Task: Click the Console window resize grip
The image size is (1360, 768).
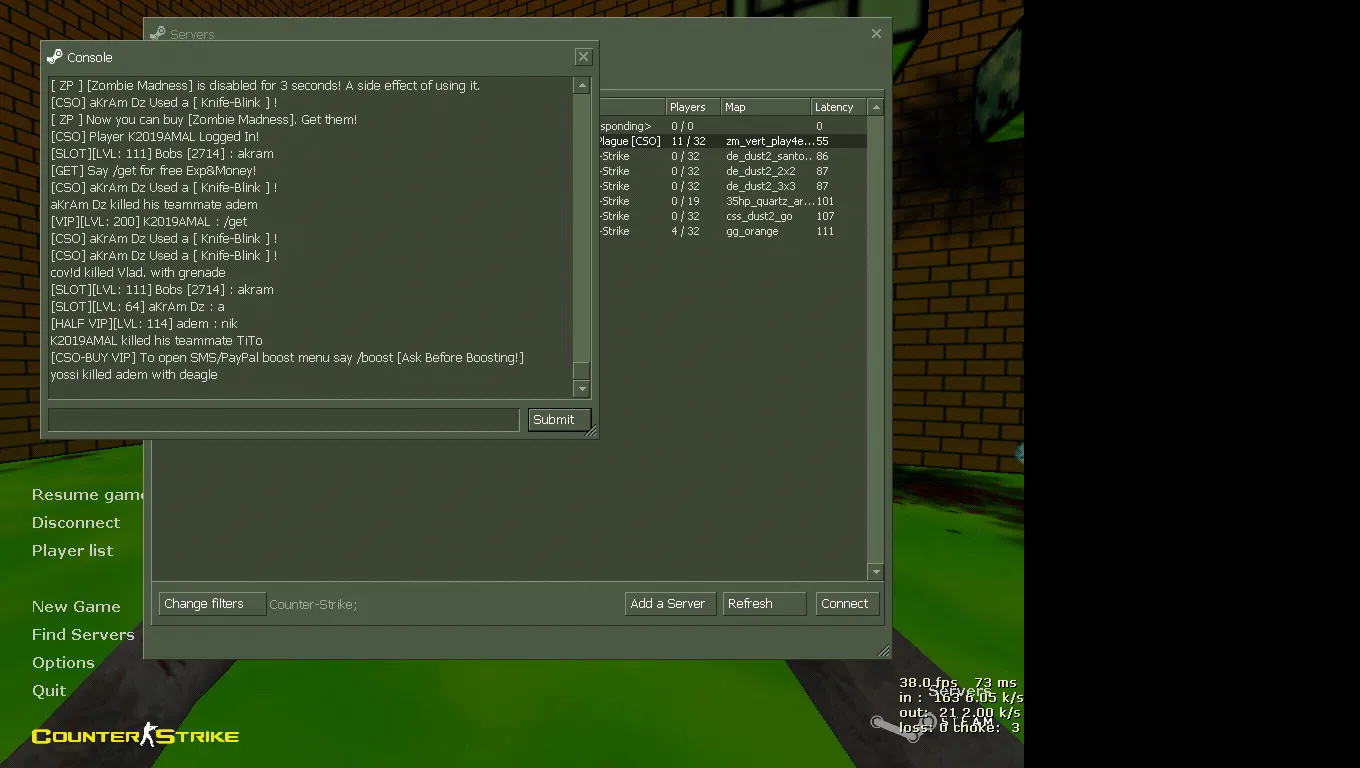Action: [591, 431]
